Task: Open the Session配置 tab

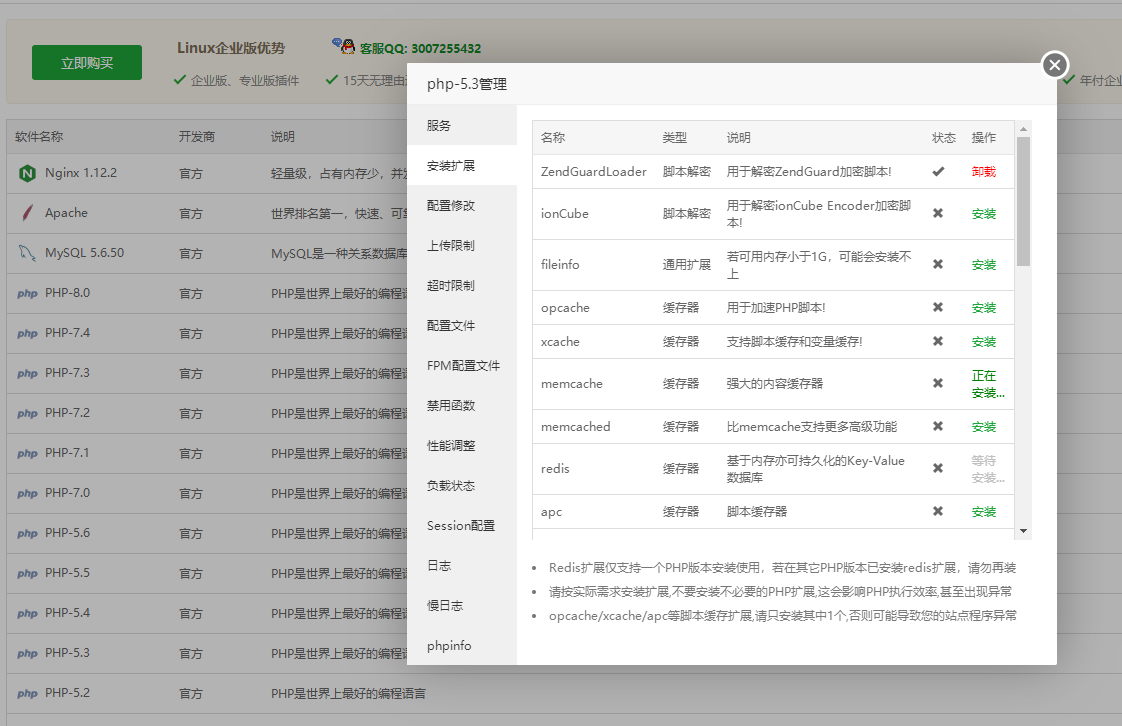Action: [x=462, y=526]
